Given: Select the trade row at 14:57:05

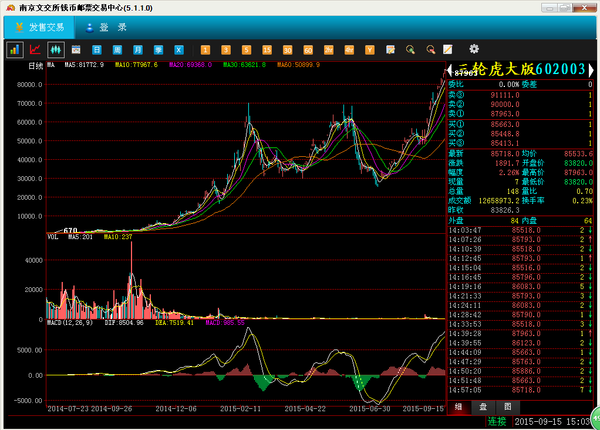Looking at the screenshot, I should 520,390.
